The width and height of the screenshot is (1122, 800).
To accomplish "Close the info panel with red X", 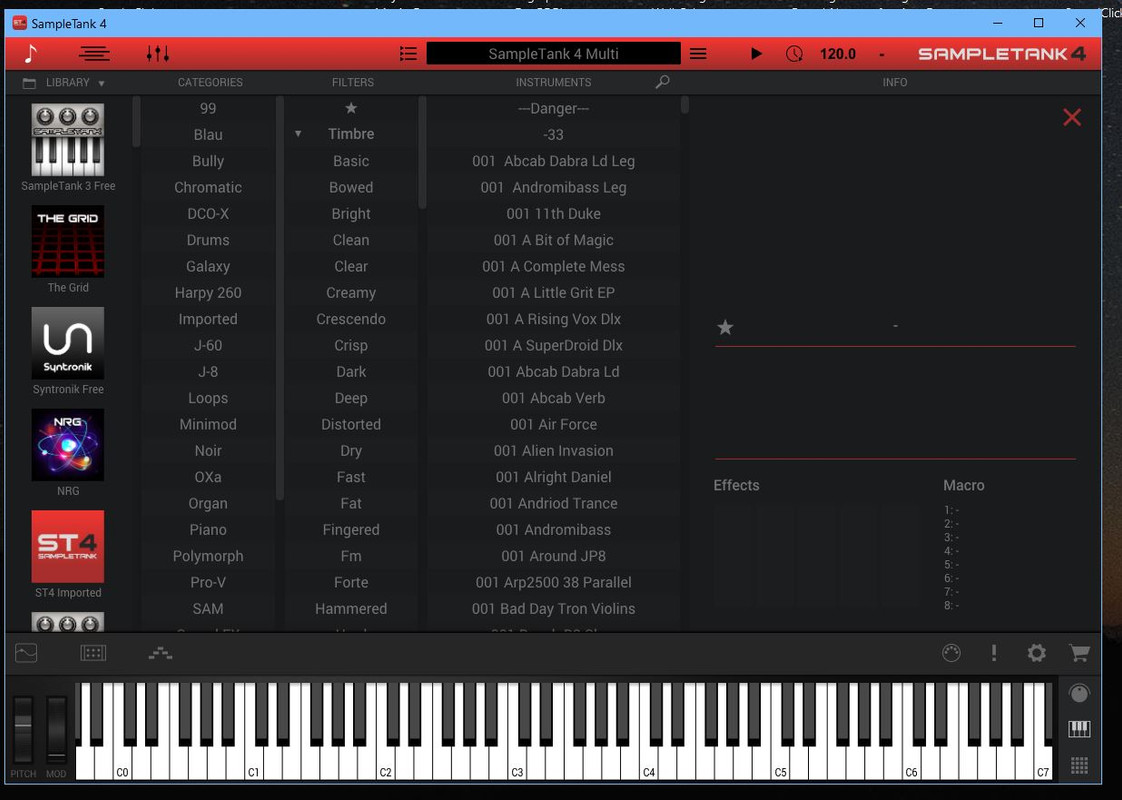I will pos(1072,117).
